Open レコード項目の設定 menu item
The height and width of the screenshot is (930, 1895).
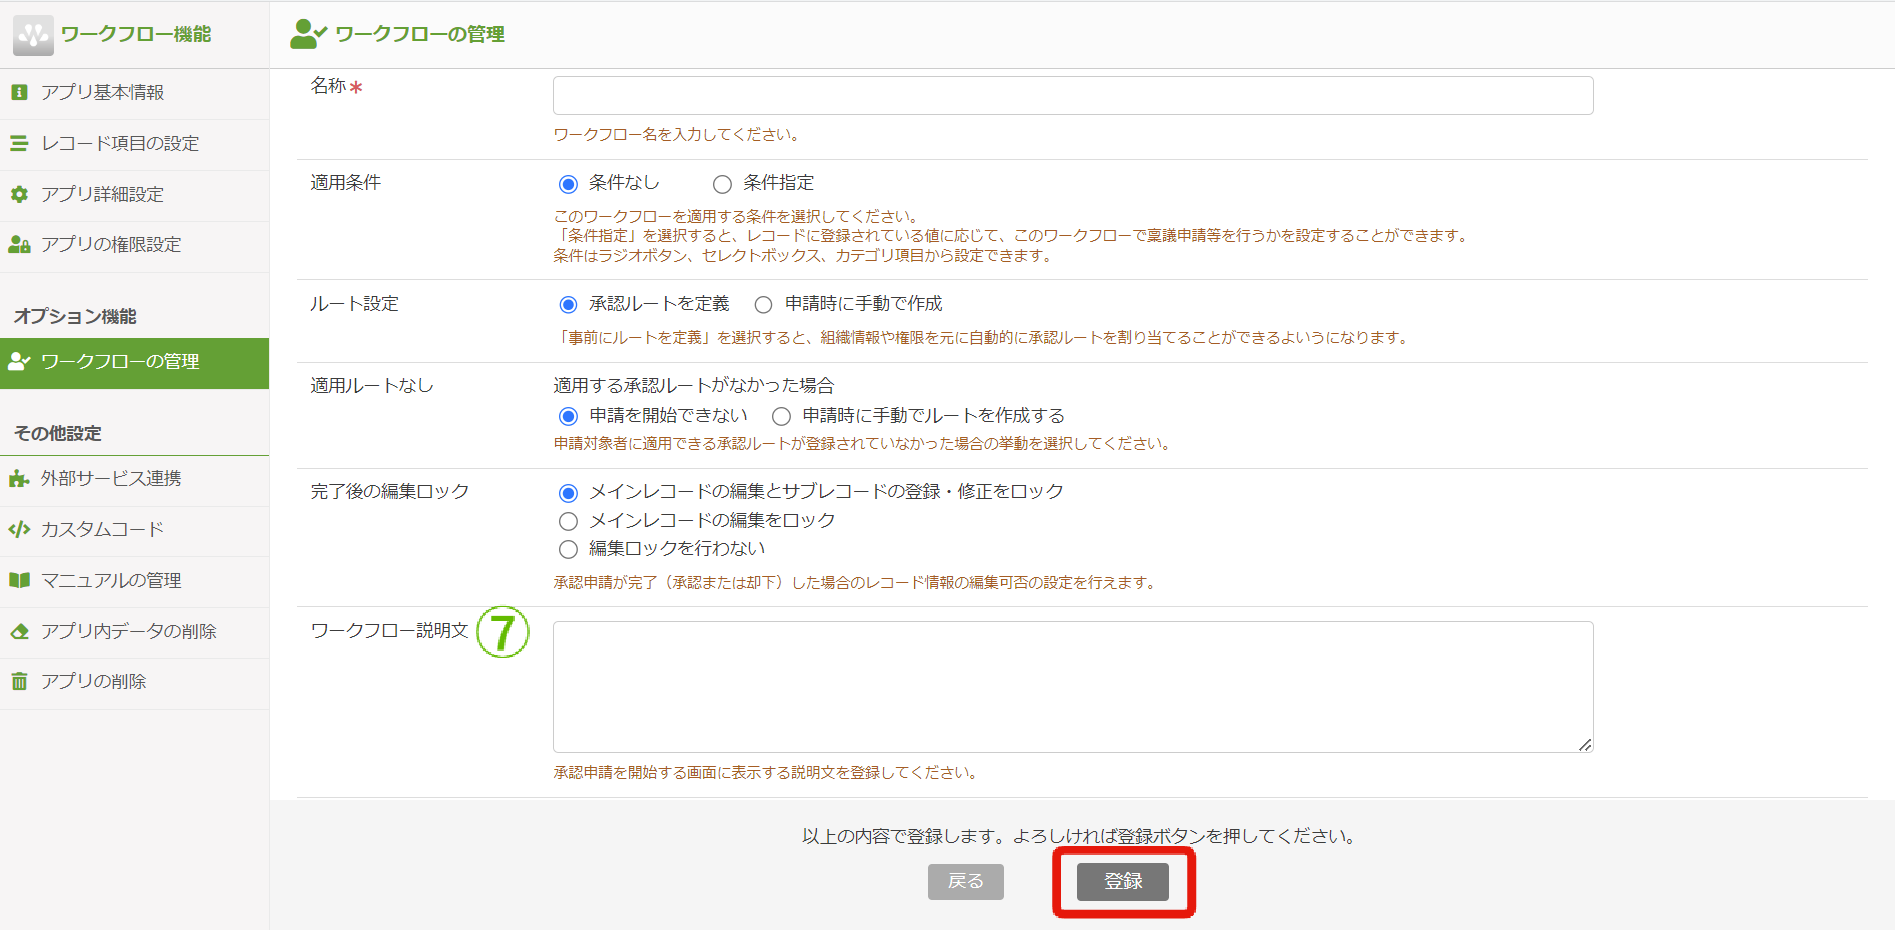click(134, 144)
